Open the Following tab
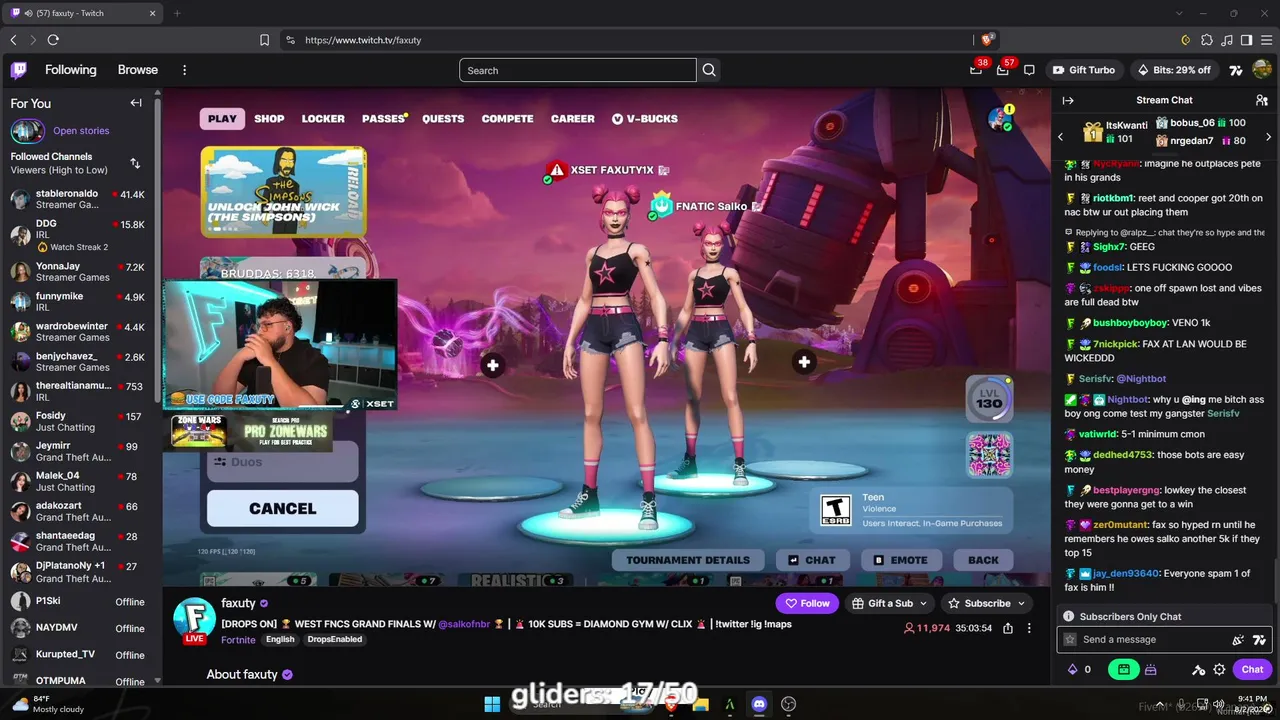Screen dimensions: 1280x720 pos(70,70)
